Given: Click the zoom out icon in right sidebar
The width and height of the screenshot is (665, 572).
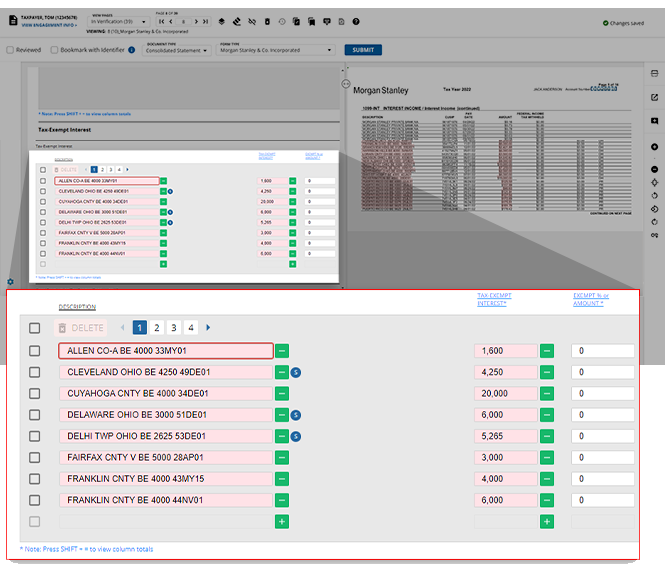Looking at the screenshot, I should coord(654,169).
